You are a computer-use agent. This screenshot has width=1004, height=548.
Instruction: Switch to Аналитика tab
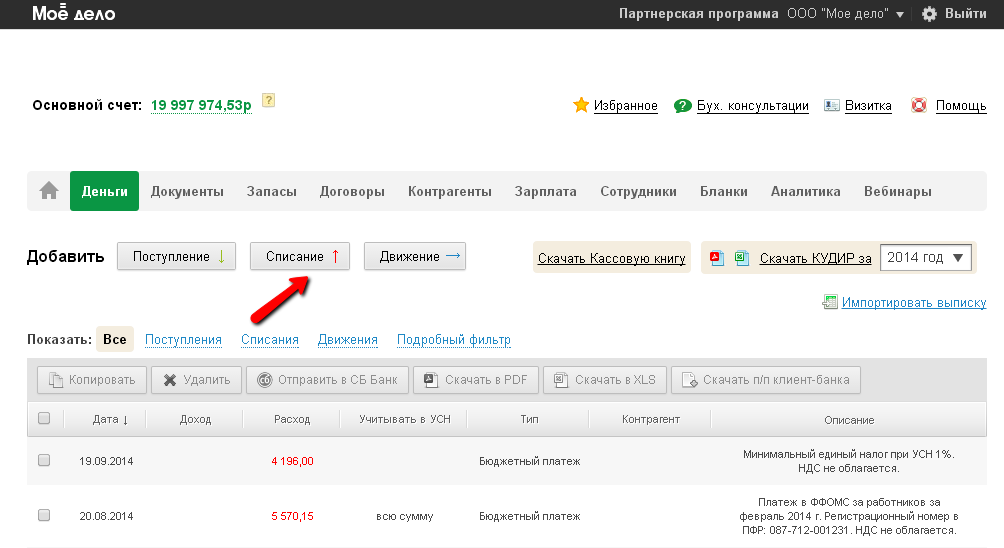coord(806,191)
